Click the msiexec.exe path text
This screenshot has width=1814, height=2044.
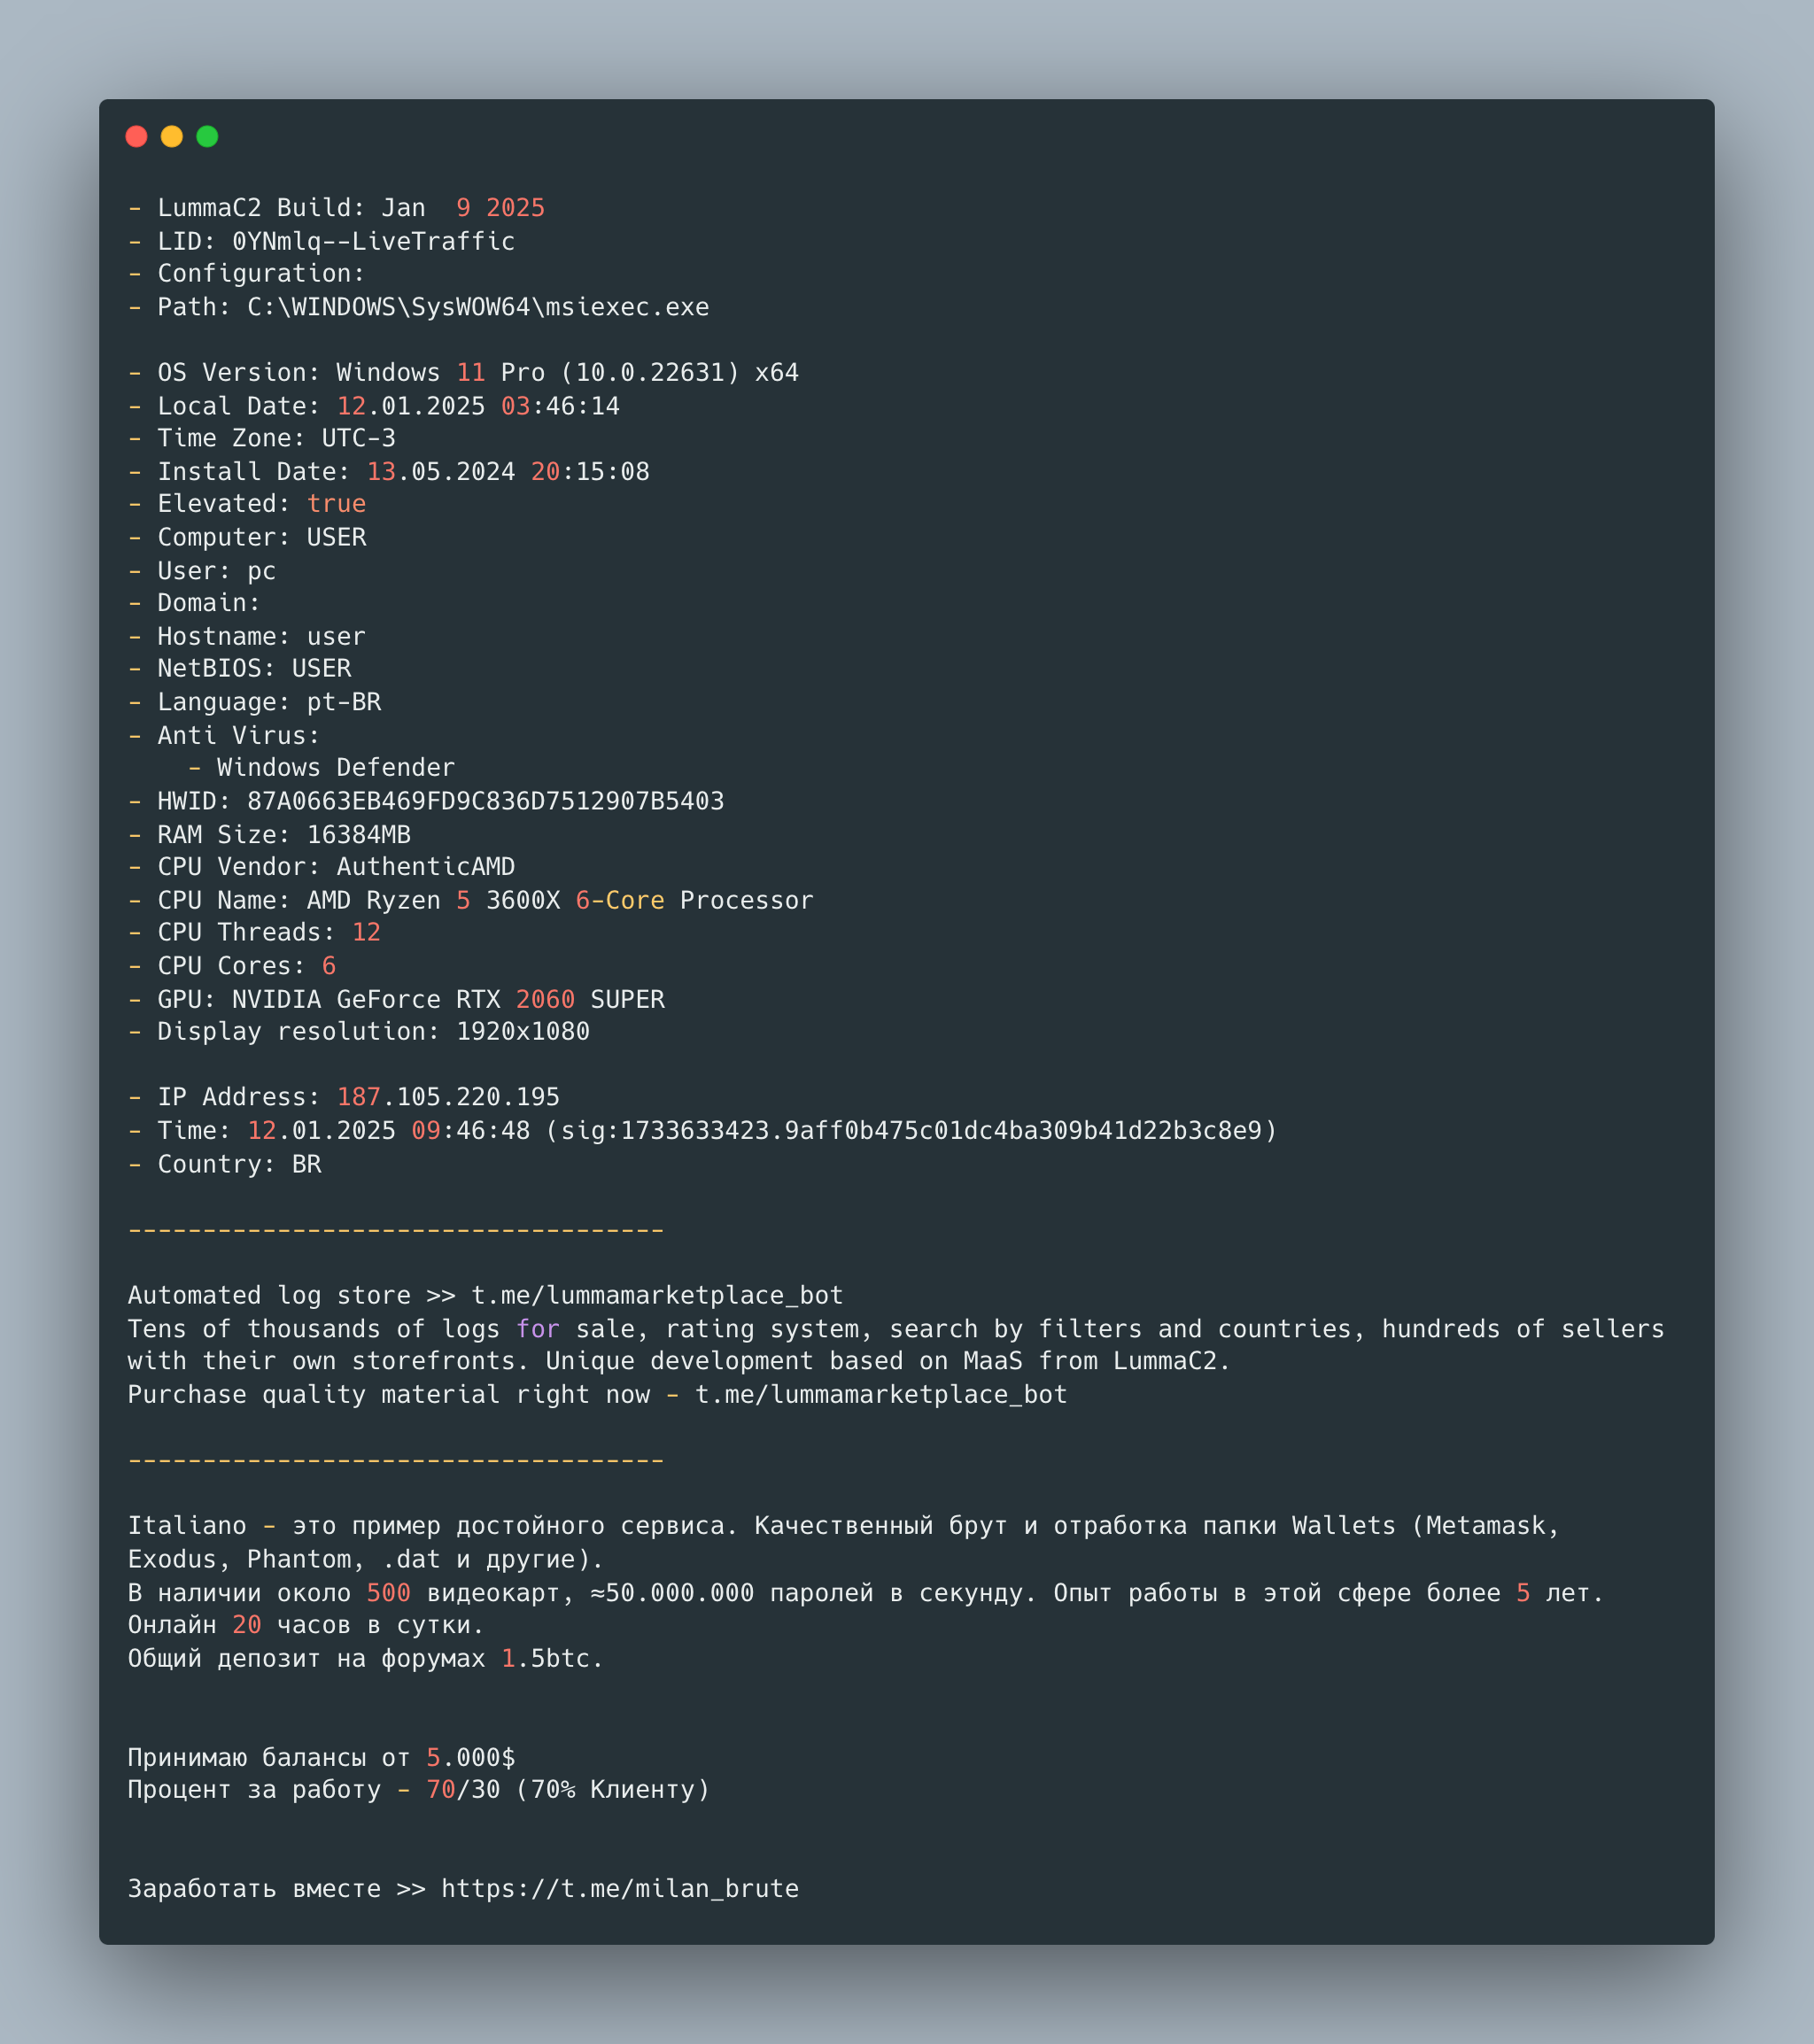coord(478,307)
